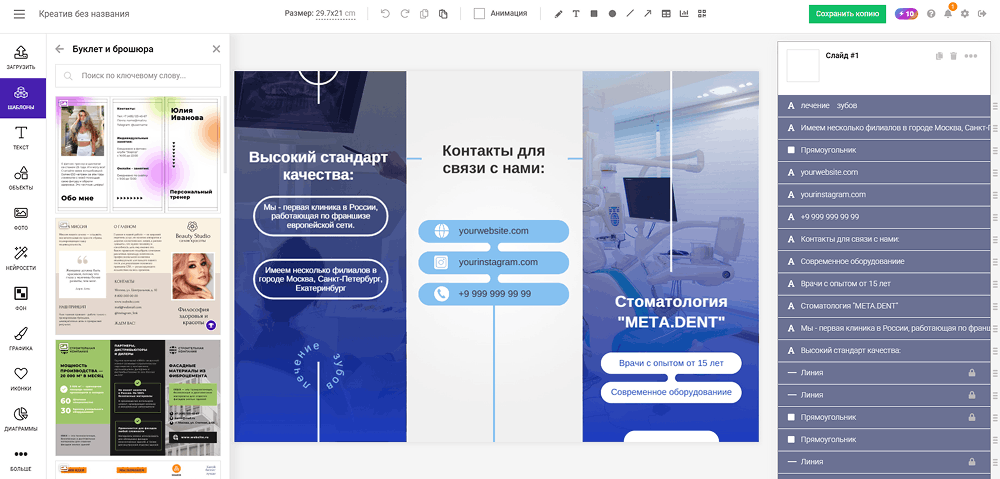Screen dimensions: 1000x479
Task: Close the Буклет и брошюра panel
Action: pyautogui.click(x=216, y=49)
